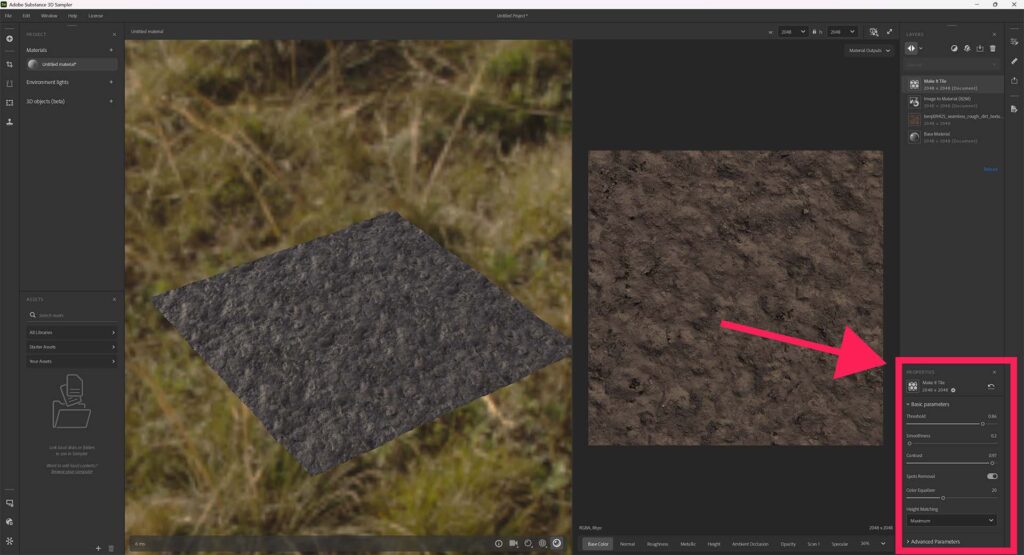Open the width resolution 2048 dropdown
This screenshot has height=555, width=1024.
pos(792,31)
